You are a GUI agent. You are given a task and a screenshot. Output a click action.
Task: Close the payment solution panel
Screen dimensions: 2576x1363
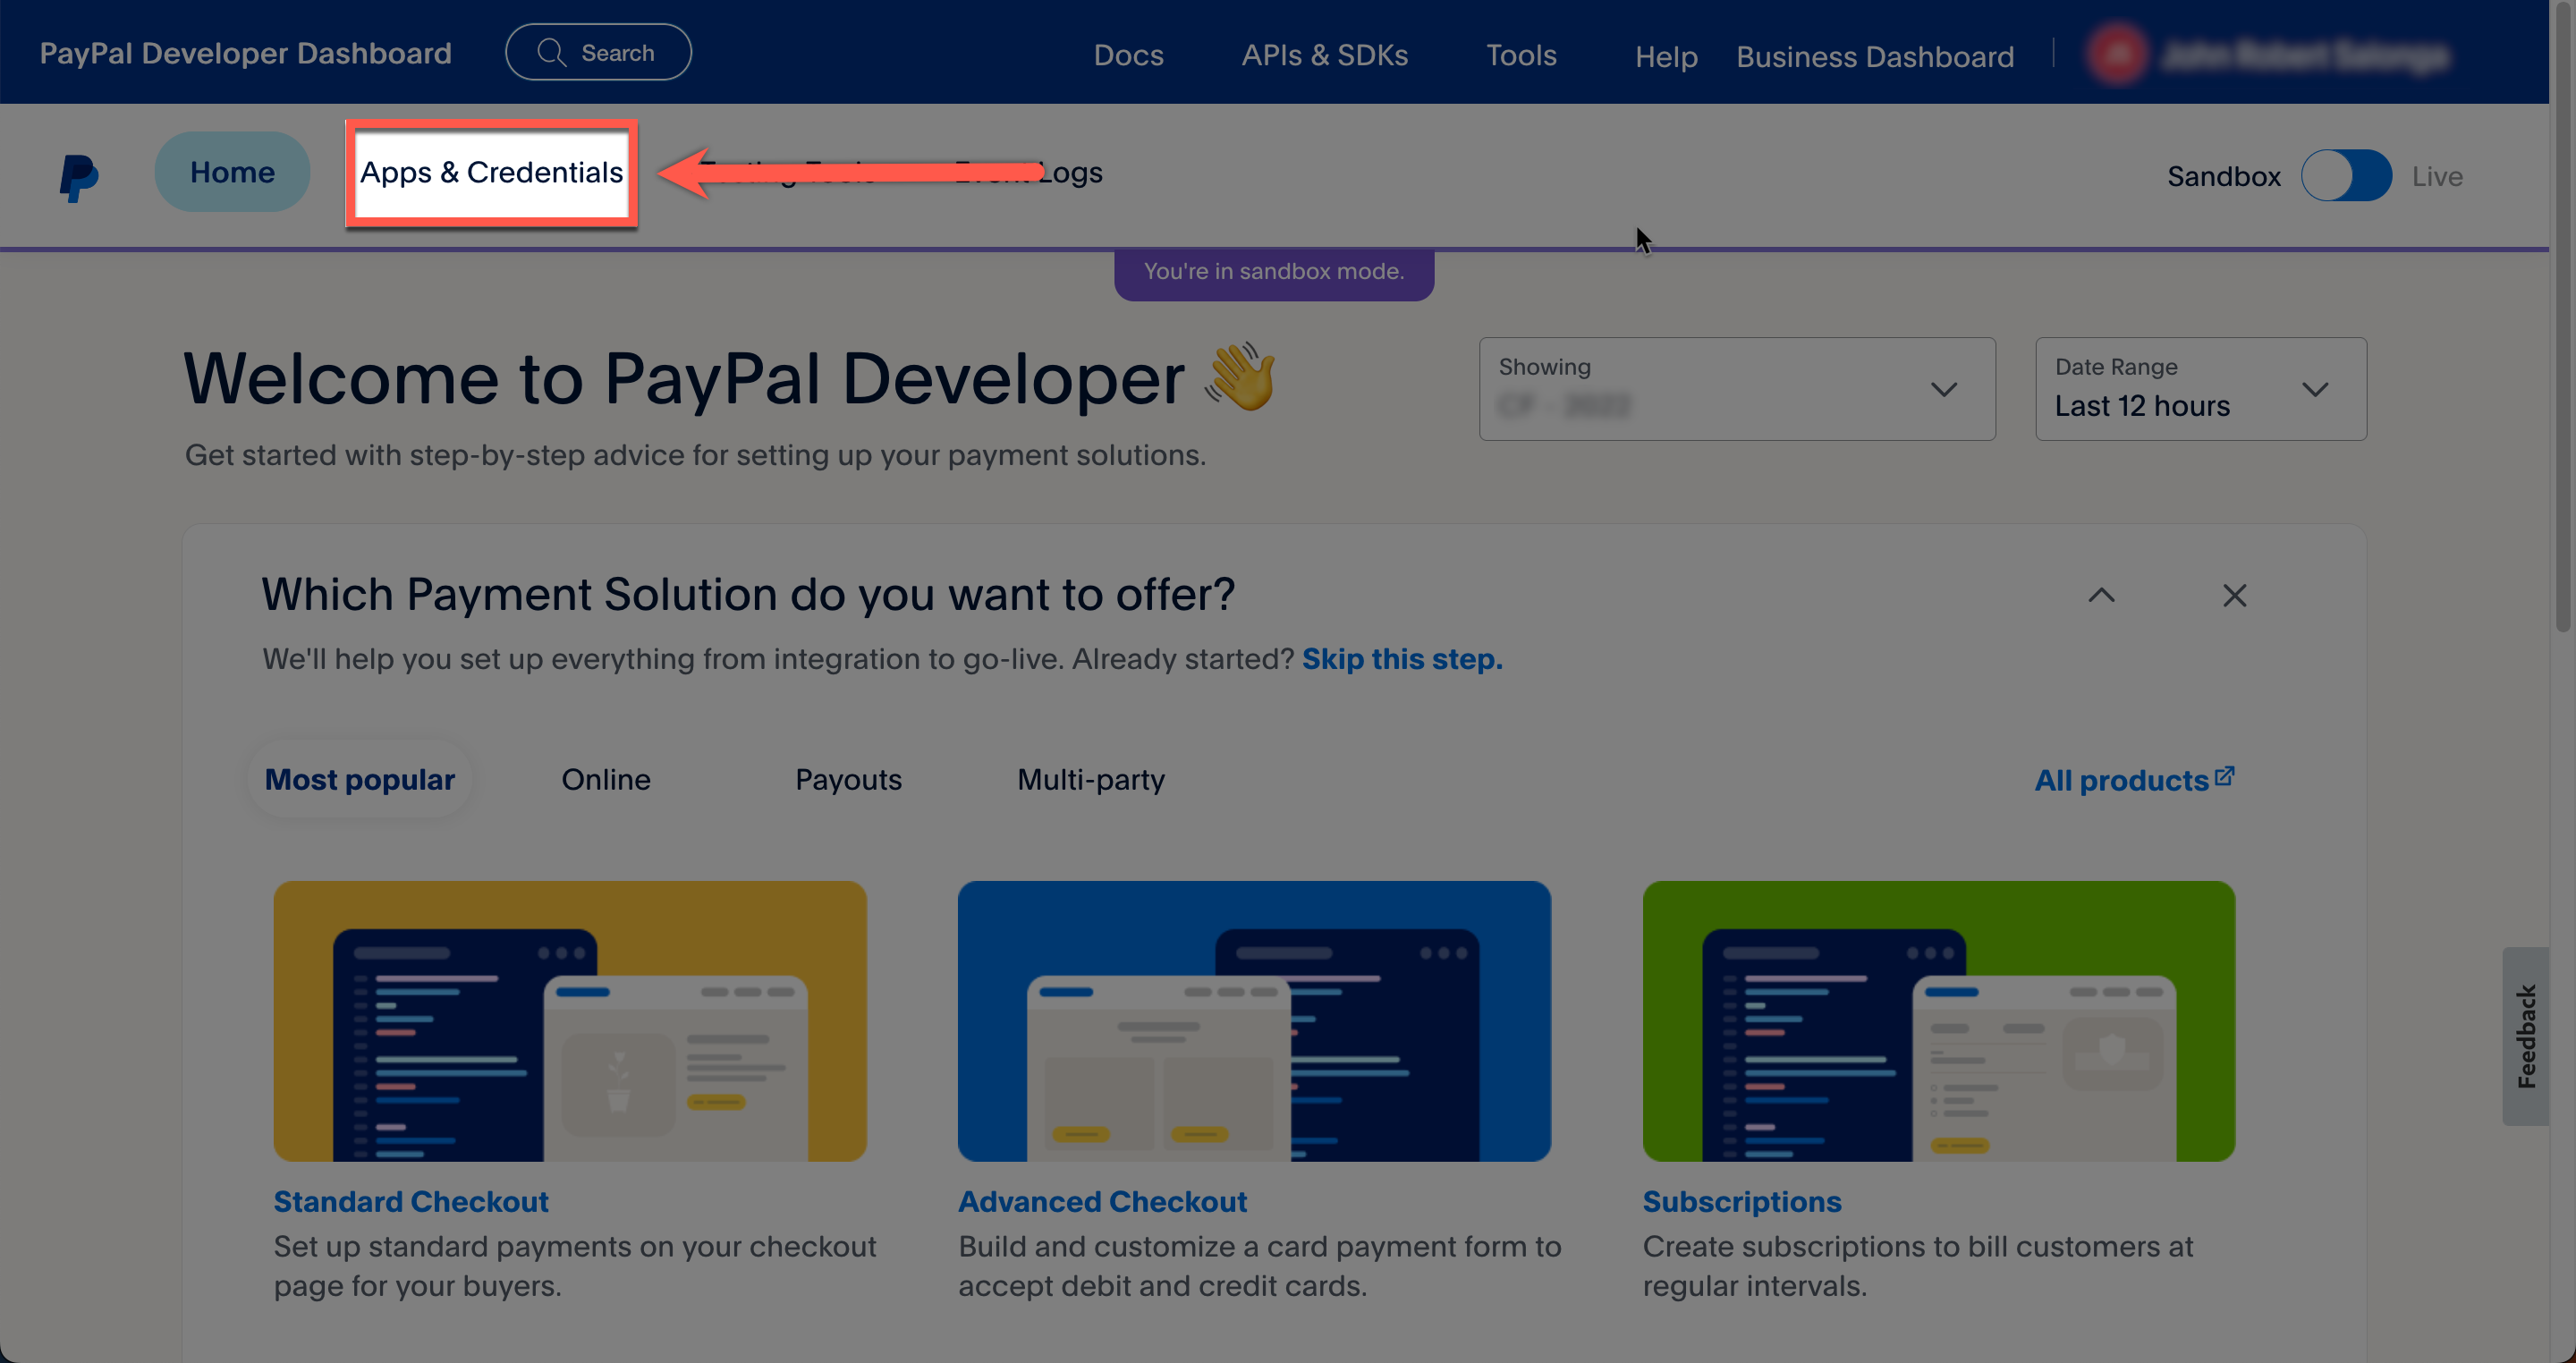2234,595
